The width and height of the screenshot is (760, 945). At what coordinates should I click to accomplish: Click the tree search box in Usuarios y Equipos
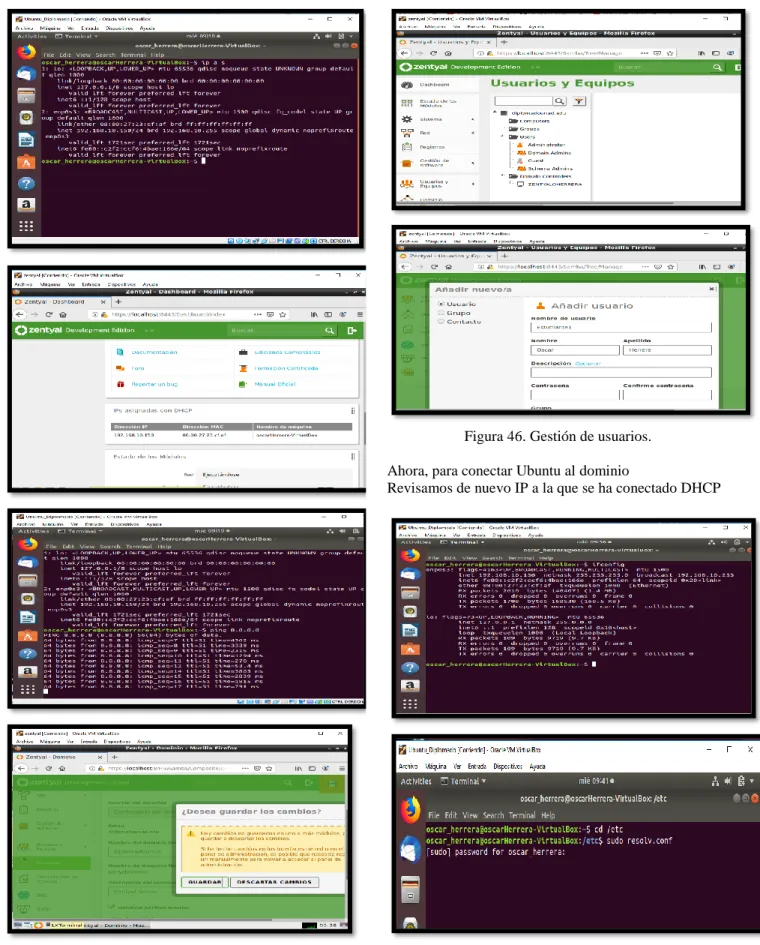(523, 101)
